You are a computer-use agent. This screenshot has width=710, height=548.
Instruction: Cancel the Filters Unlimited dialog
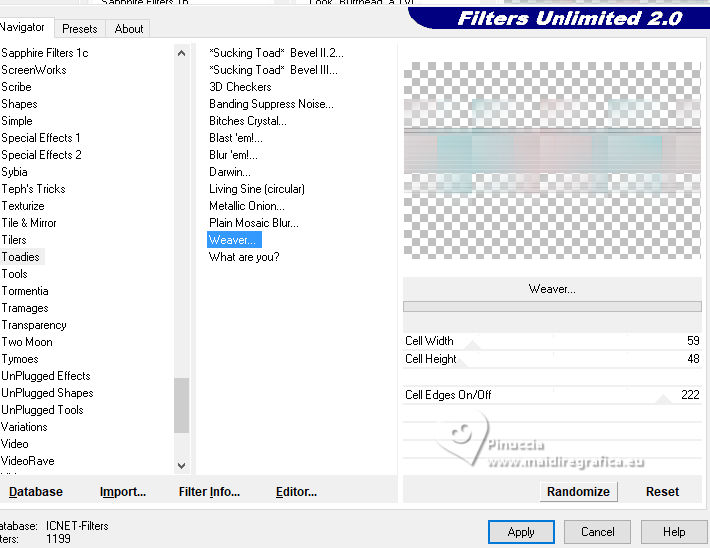597,532
